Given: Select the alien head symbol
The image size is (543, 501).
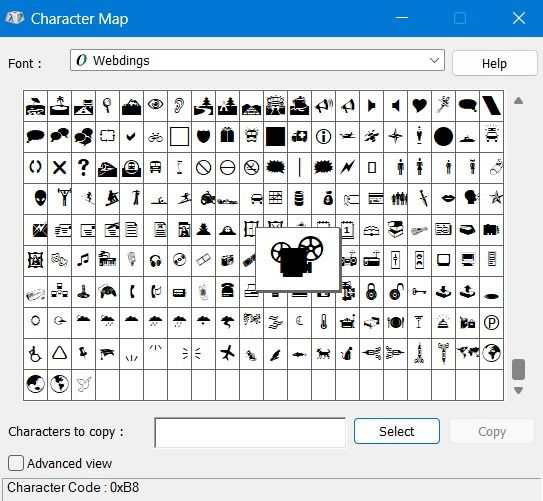Looking at the screenshot, I should pyautogui.click(x=40, y=199).
